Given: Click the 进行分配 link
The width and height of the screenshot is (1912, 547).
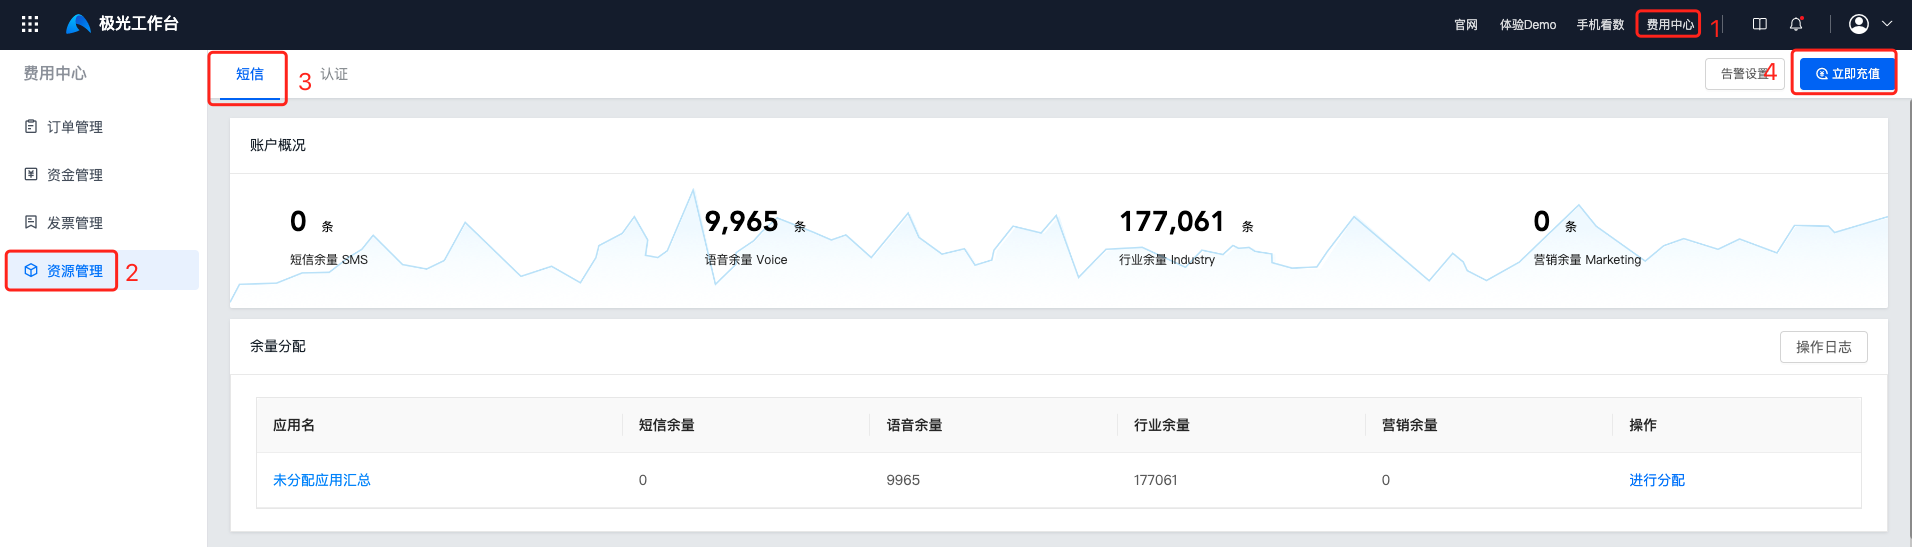Looking at the screenshot, I should click(1657, 480).
